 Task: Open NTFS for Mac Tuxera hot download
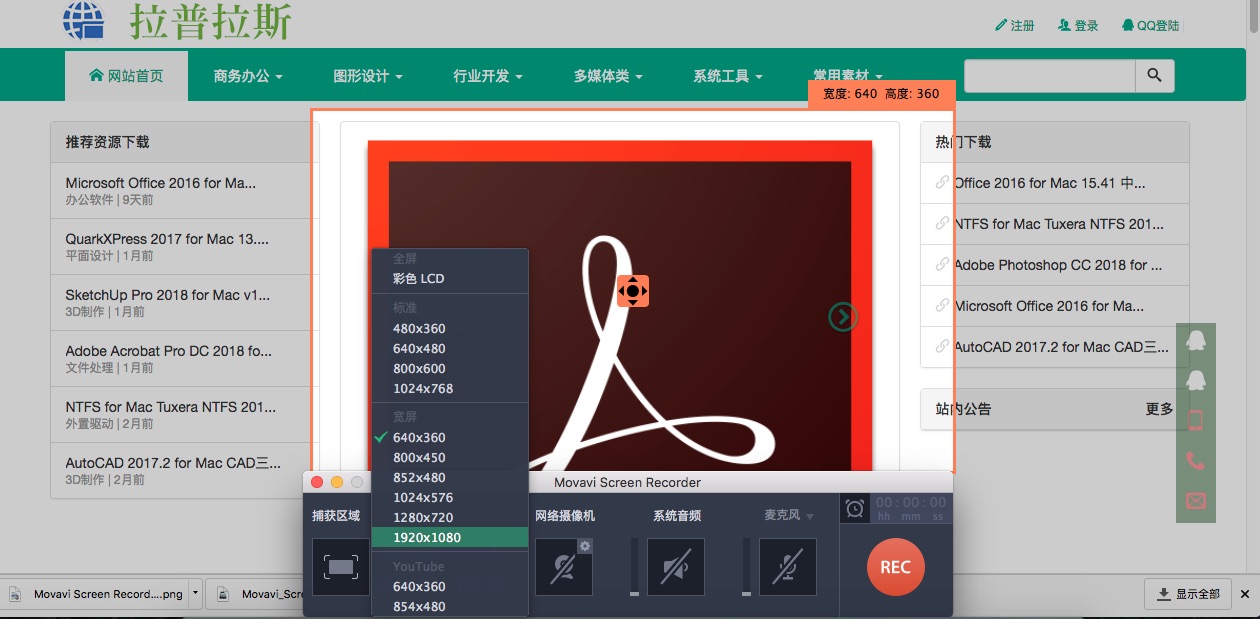click(x=1059, y=224)
